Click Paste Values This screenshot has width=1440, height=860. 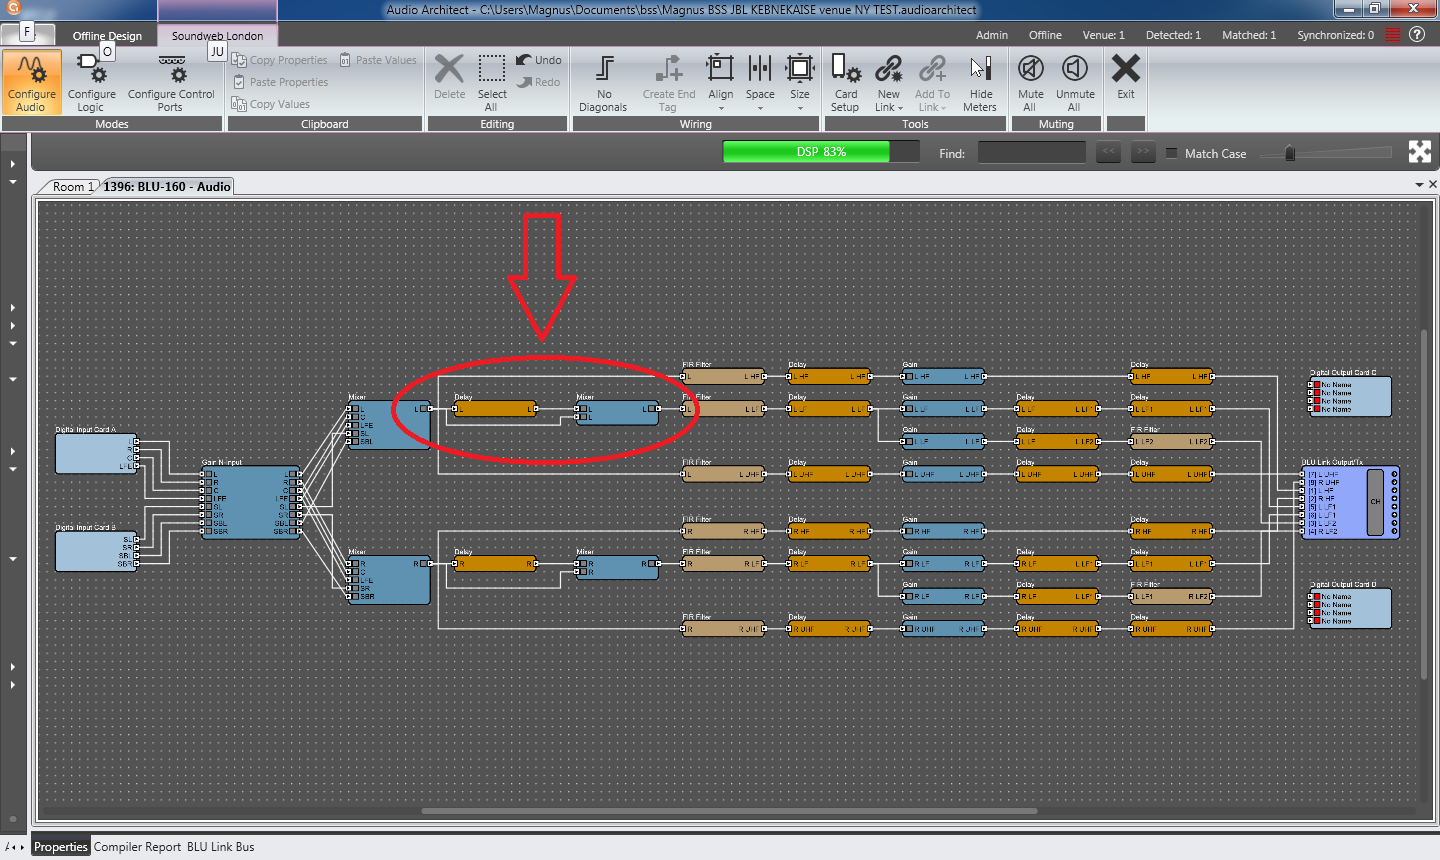pyautogui.click(x=378, y=60)
